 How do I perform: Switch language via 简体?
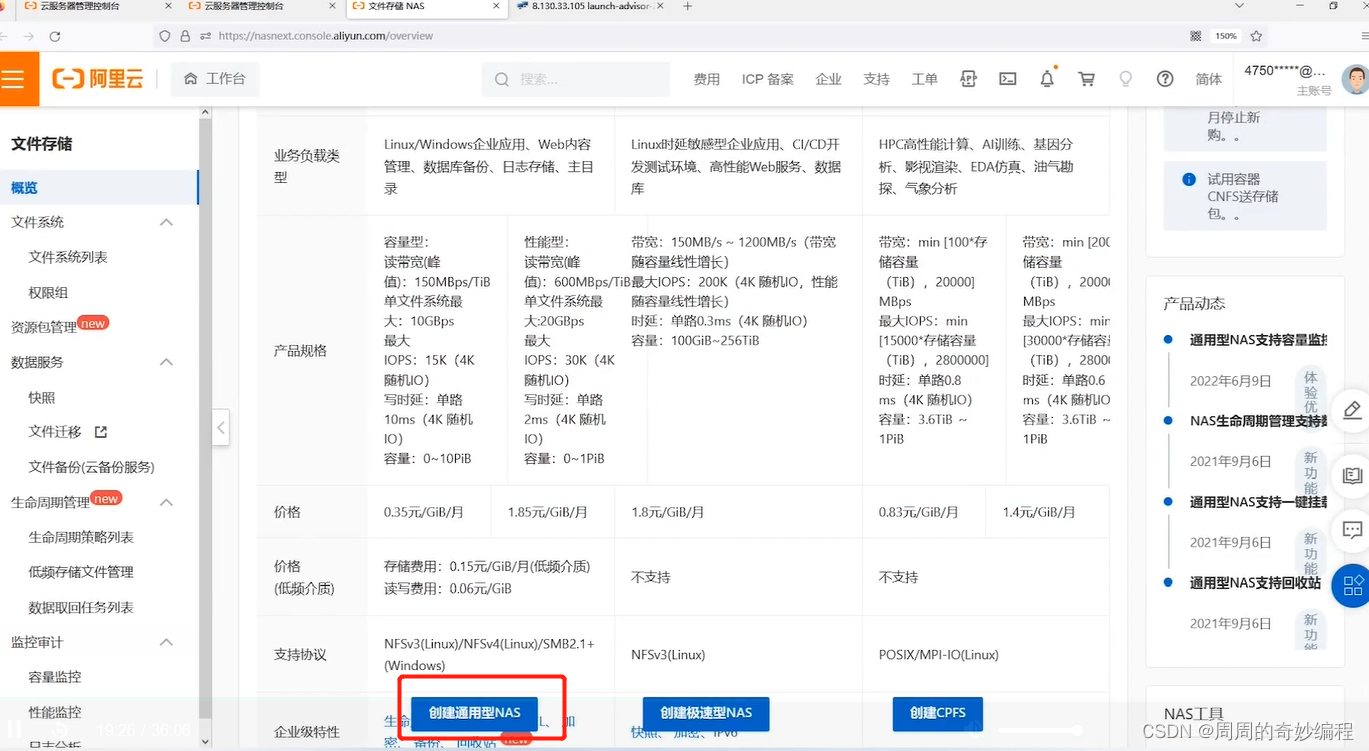[x=1208, y=79]
